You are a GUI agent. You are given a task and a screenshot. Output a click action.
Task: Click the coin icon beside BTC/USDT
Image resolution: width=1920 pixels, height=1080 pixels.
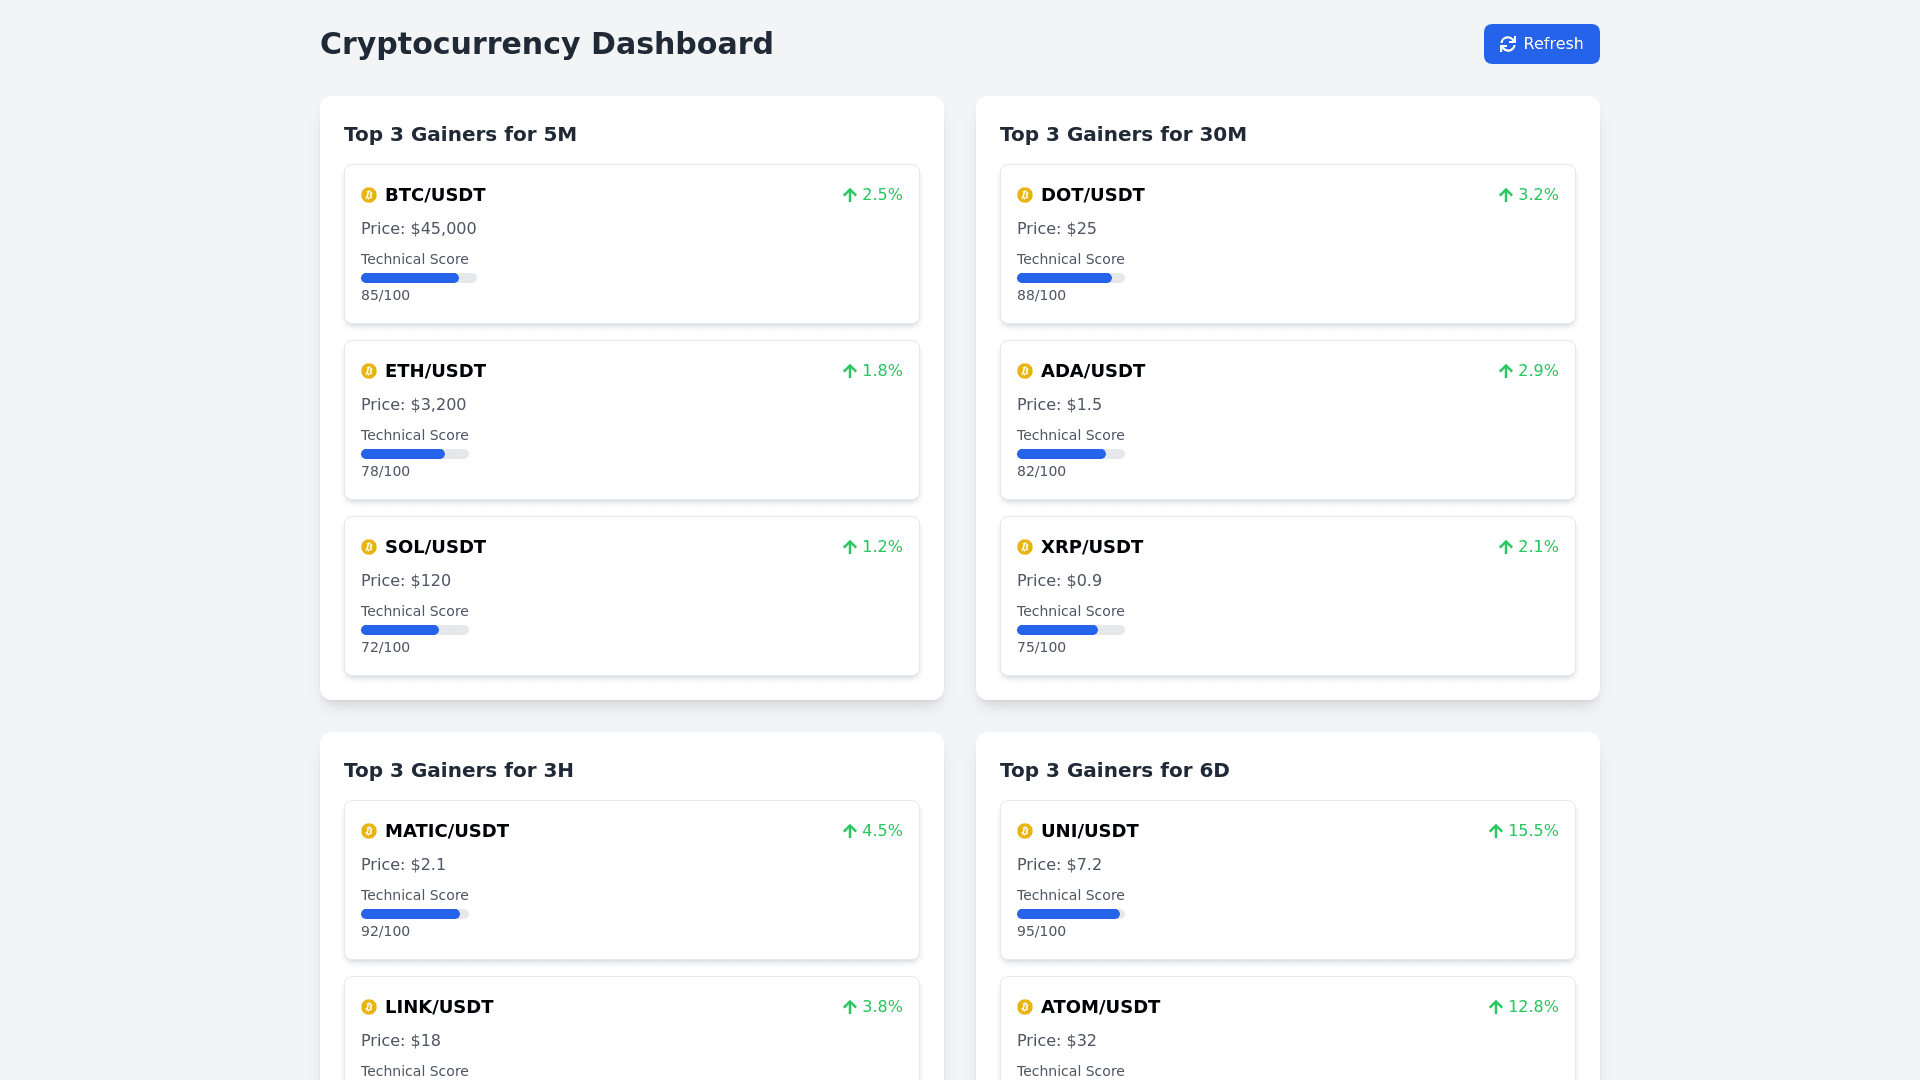[369, 195]
